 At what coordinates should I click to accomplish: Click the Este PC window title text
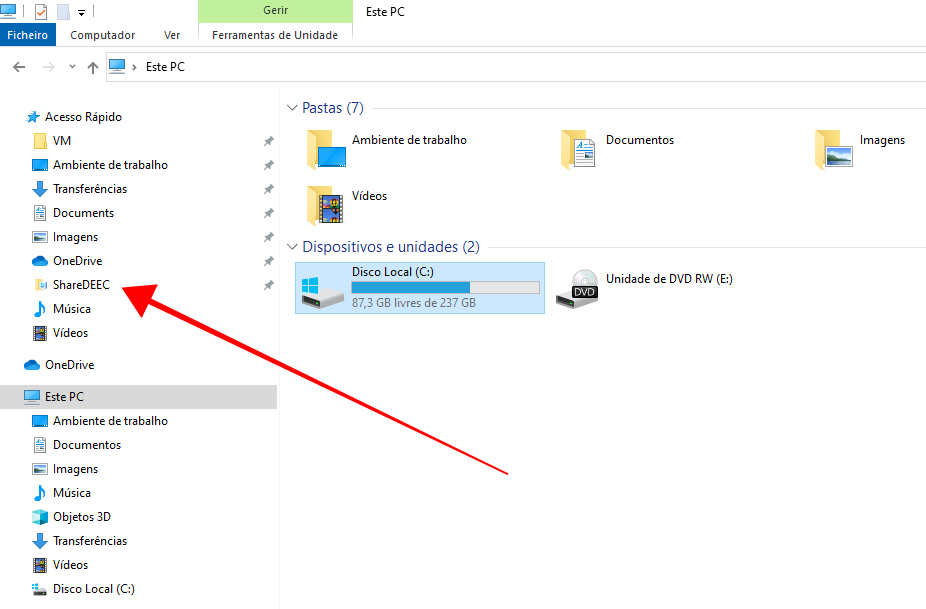click(x=385, y=12)
